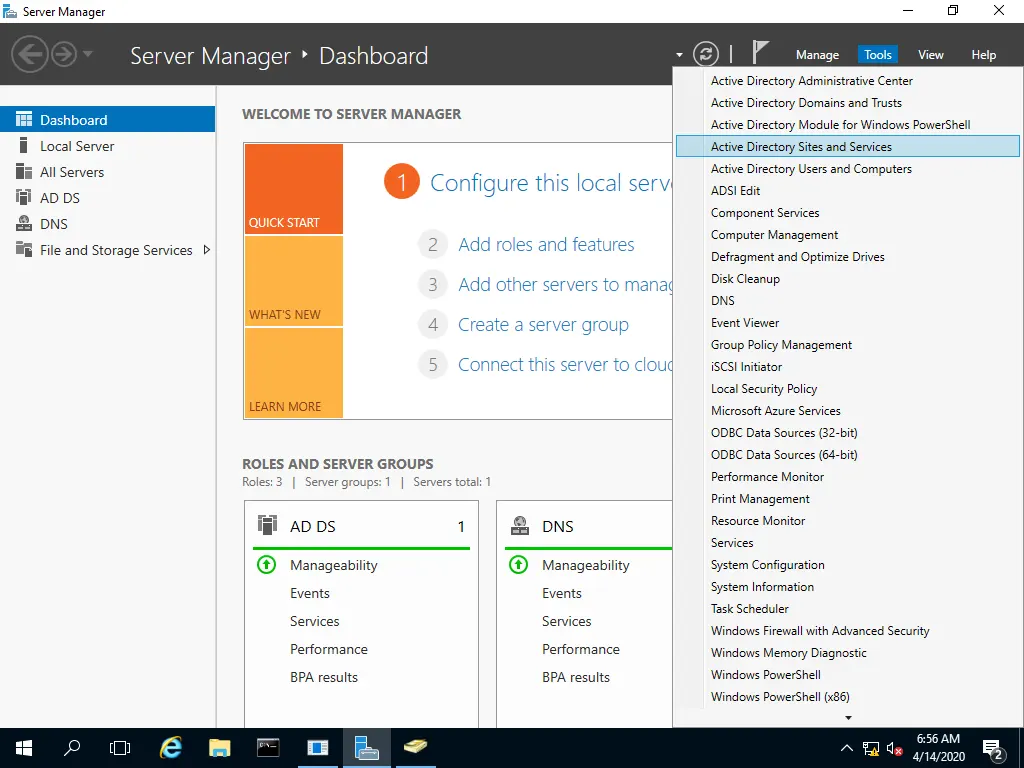Click the back navigation arrow
Screen dimensions: 1024x768
[29, 54]
